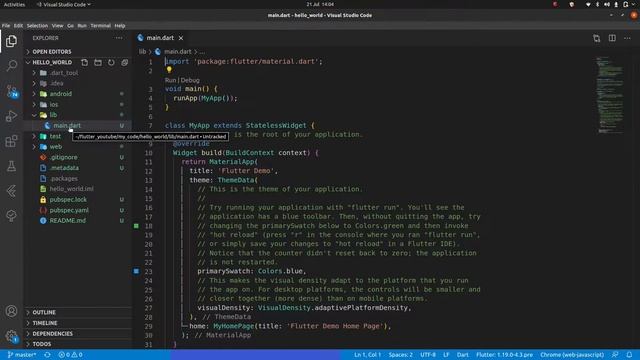Click master branch in status bar
Image resolution: width=640 pixels, height=360 pixels.
coord(22,355)
